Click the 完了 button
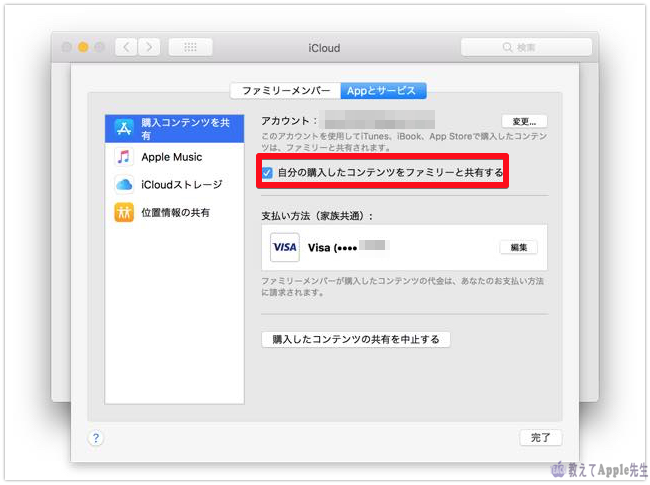The width and height of the screenshot is (650, 485). pos(541,438)
